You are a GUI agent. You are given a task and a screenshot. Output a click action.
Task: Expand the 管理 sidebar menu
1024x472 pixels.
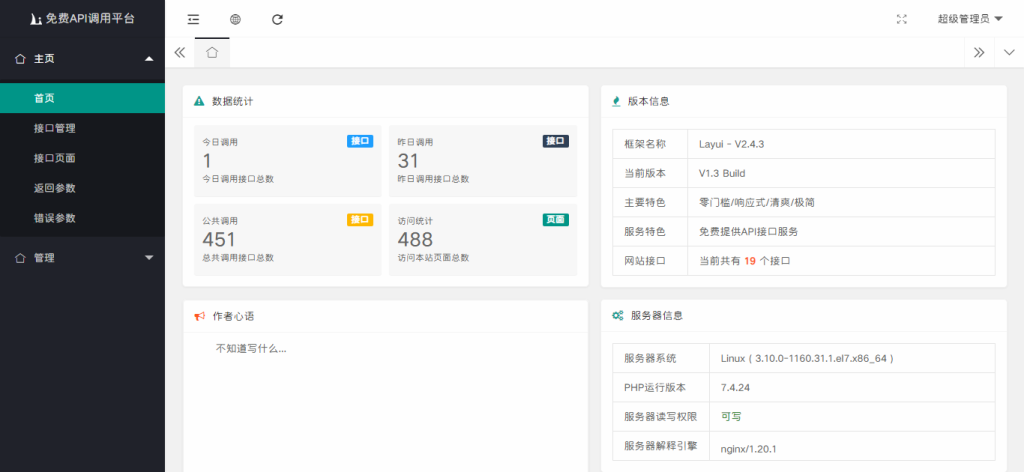click(82, 257)
